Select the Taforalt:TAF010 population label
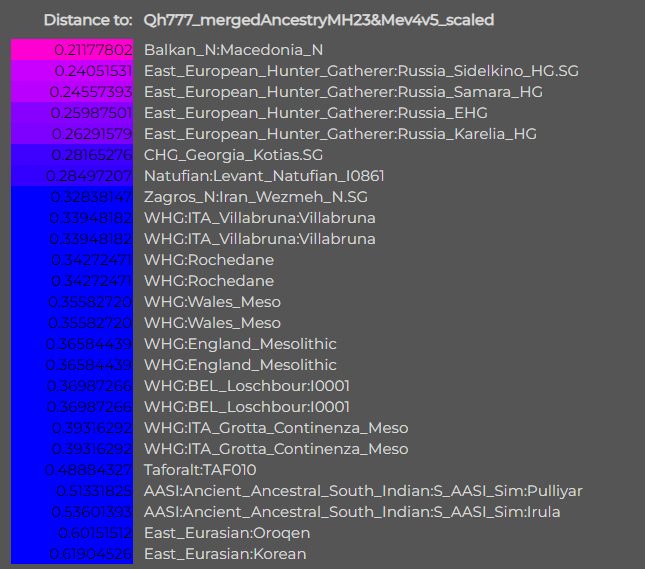Screen dimensions: 645x569 pyautogui.click(x=200, y=470)
